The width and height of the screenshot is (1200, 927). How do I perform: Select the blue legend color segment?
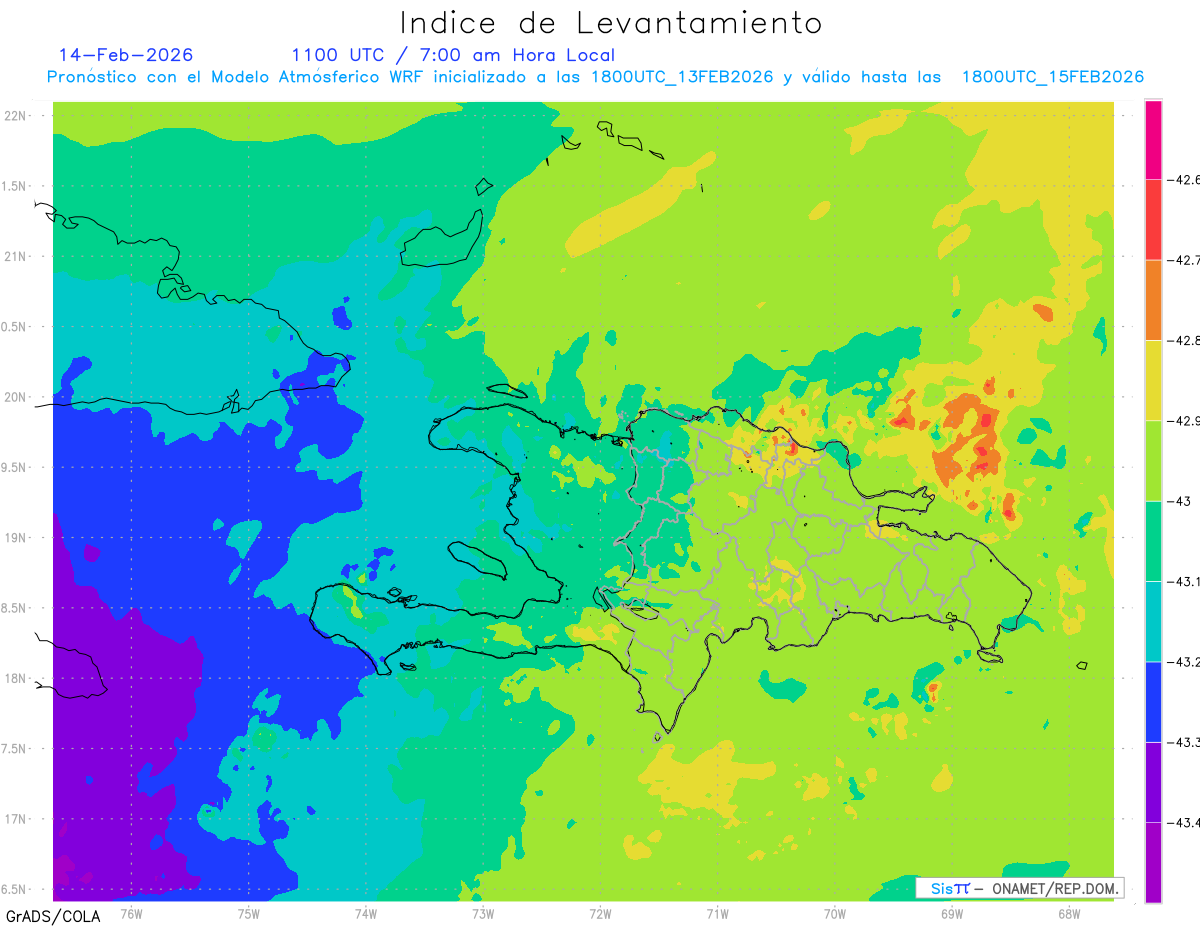coord(1153,701)
